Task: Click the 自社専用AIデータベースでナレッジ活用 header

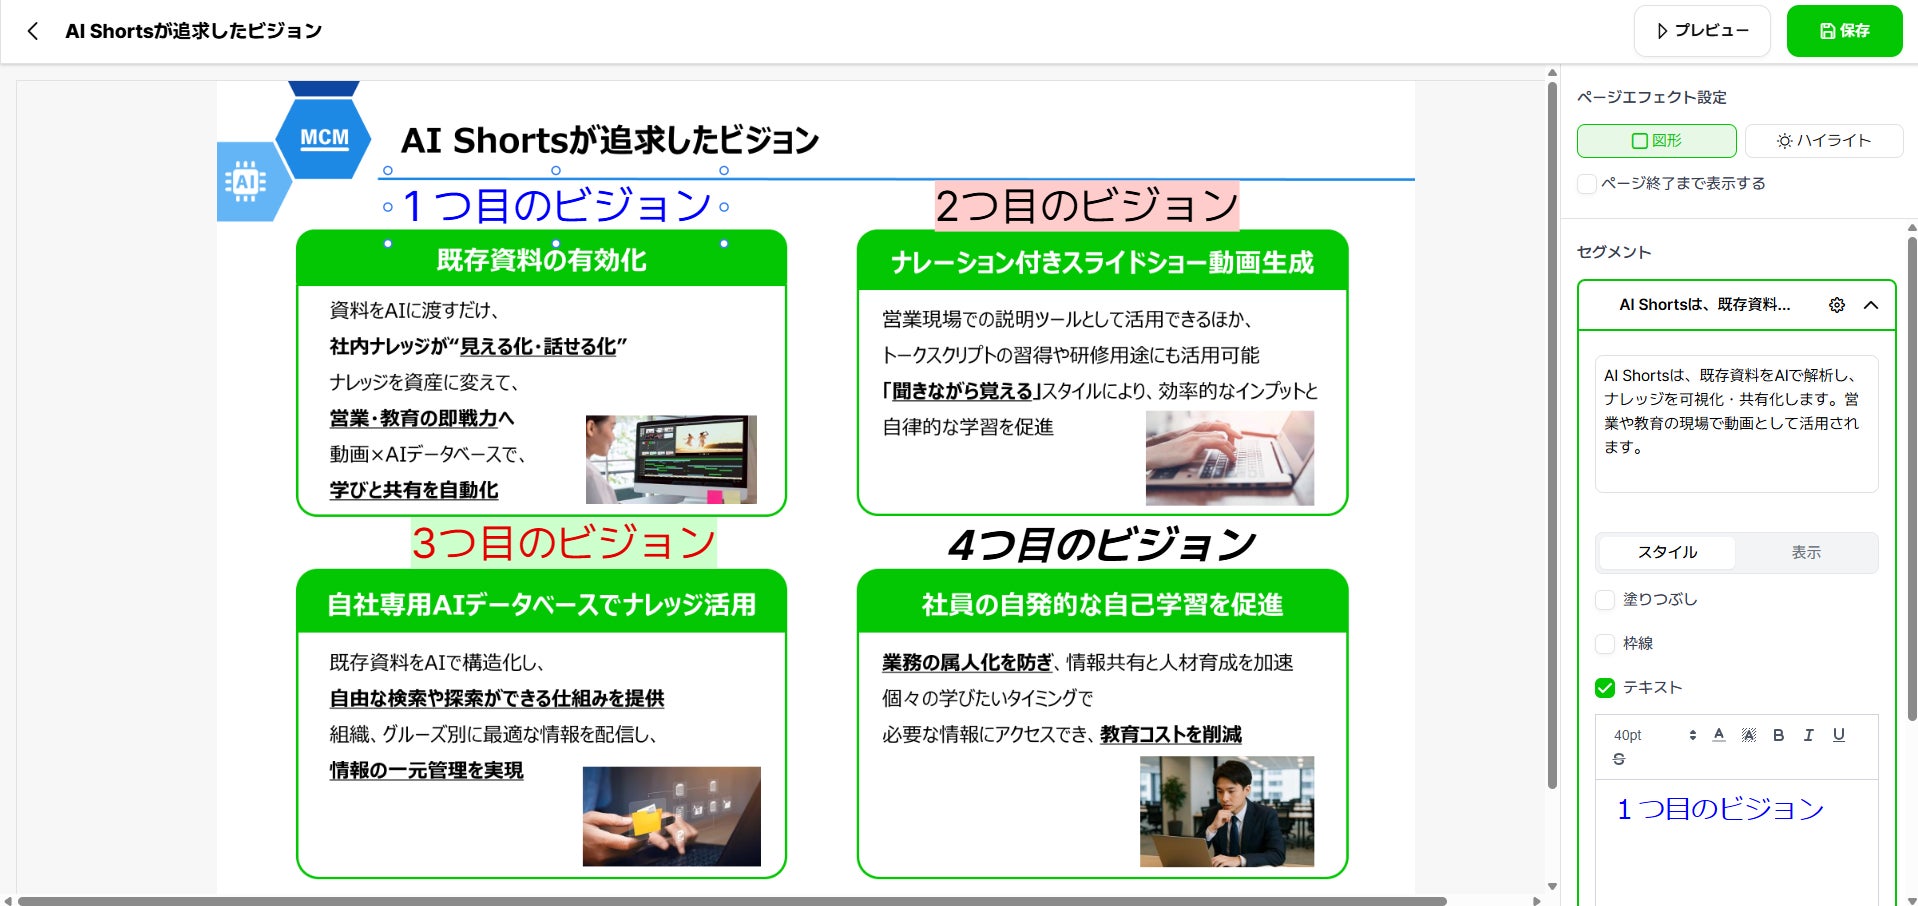Action: coord(541,604)
